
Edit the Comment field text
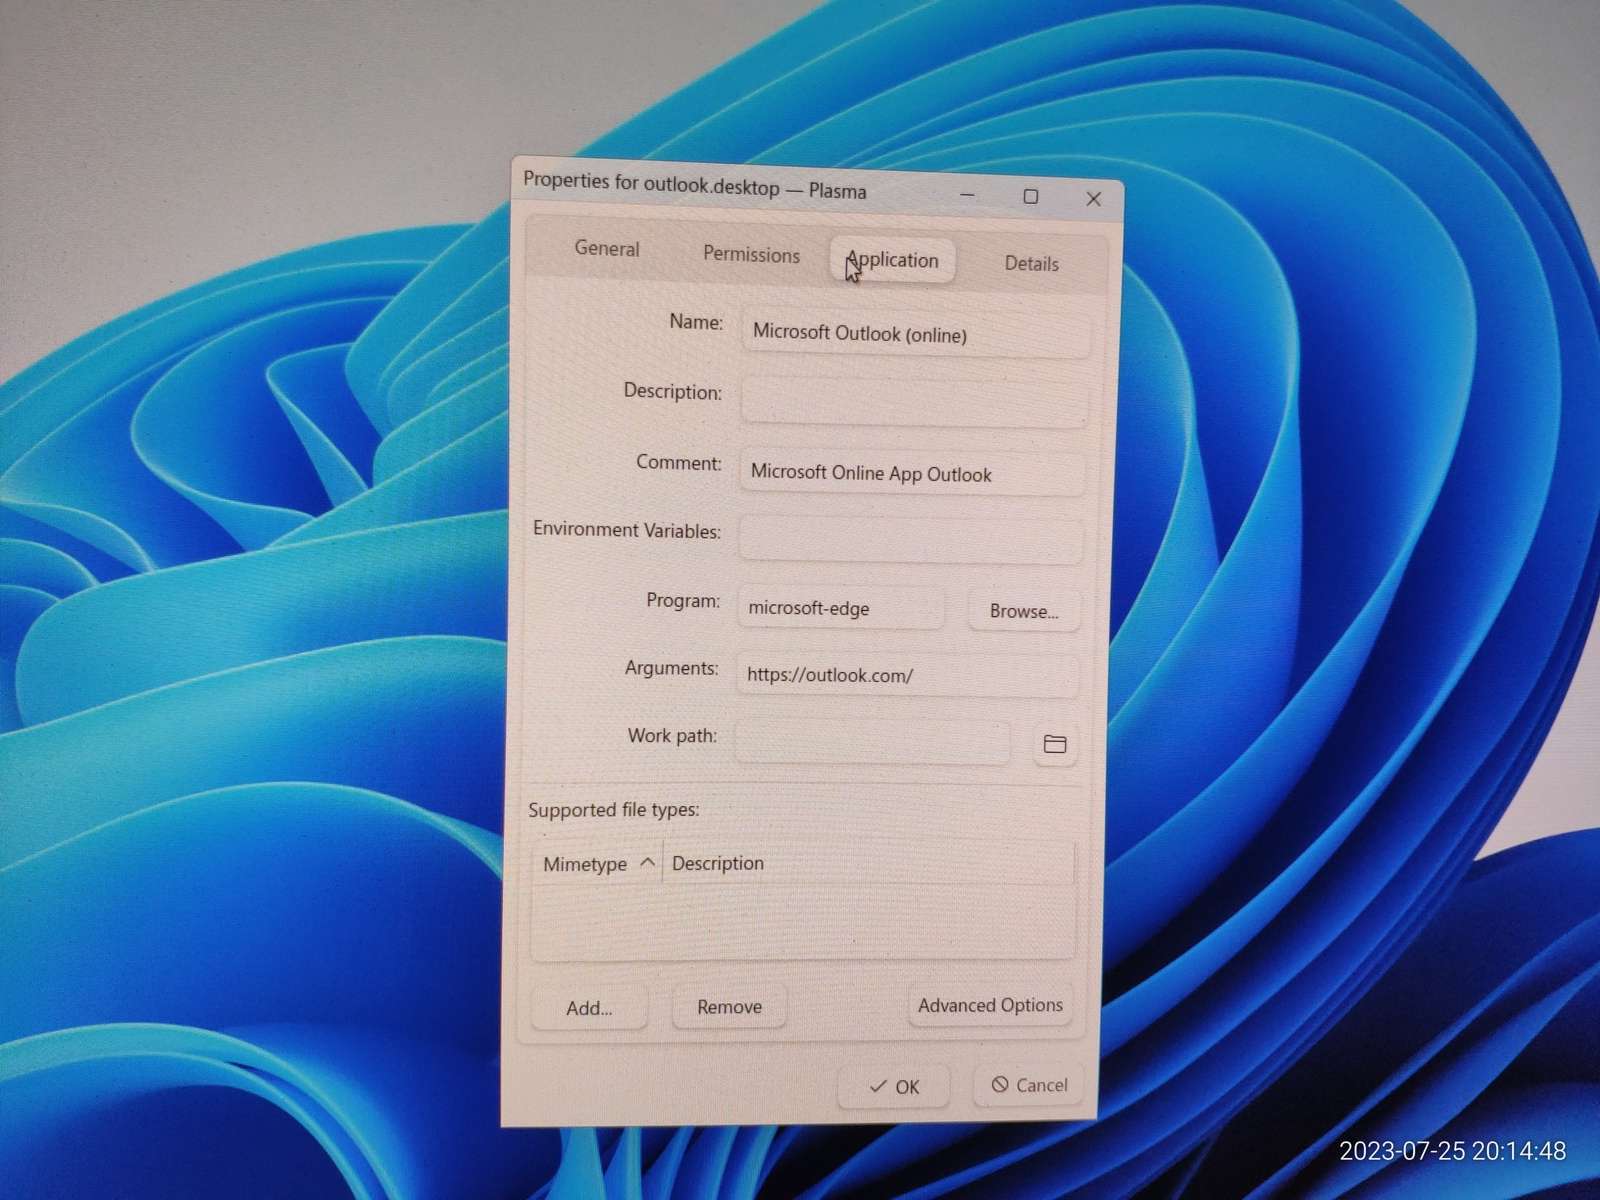pos(912,473)
